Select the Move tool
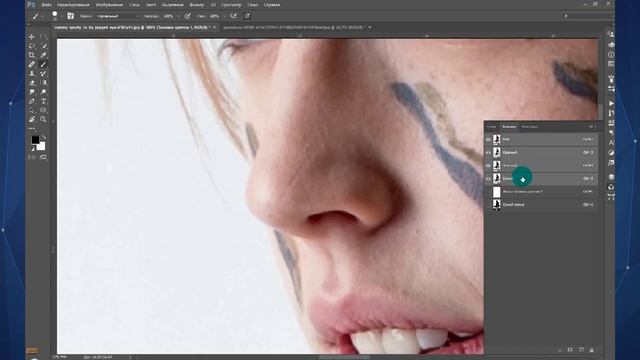The image size is (640, 360). coord(31,37)
